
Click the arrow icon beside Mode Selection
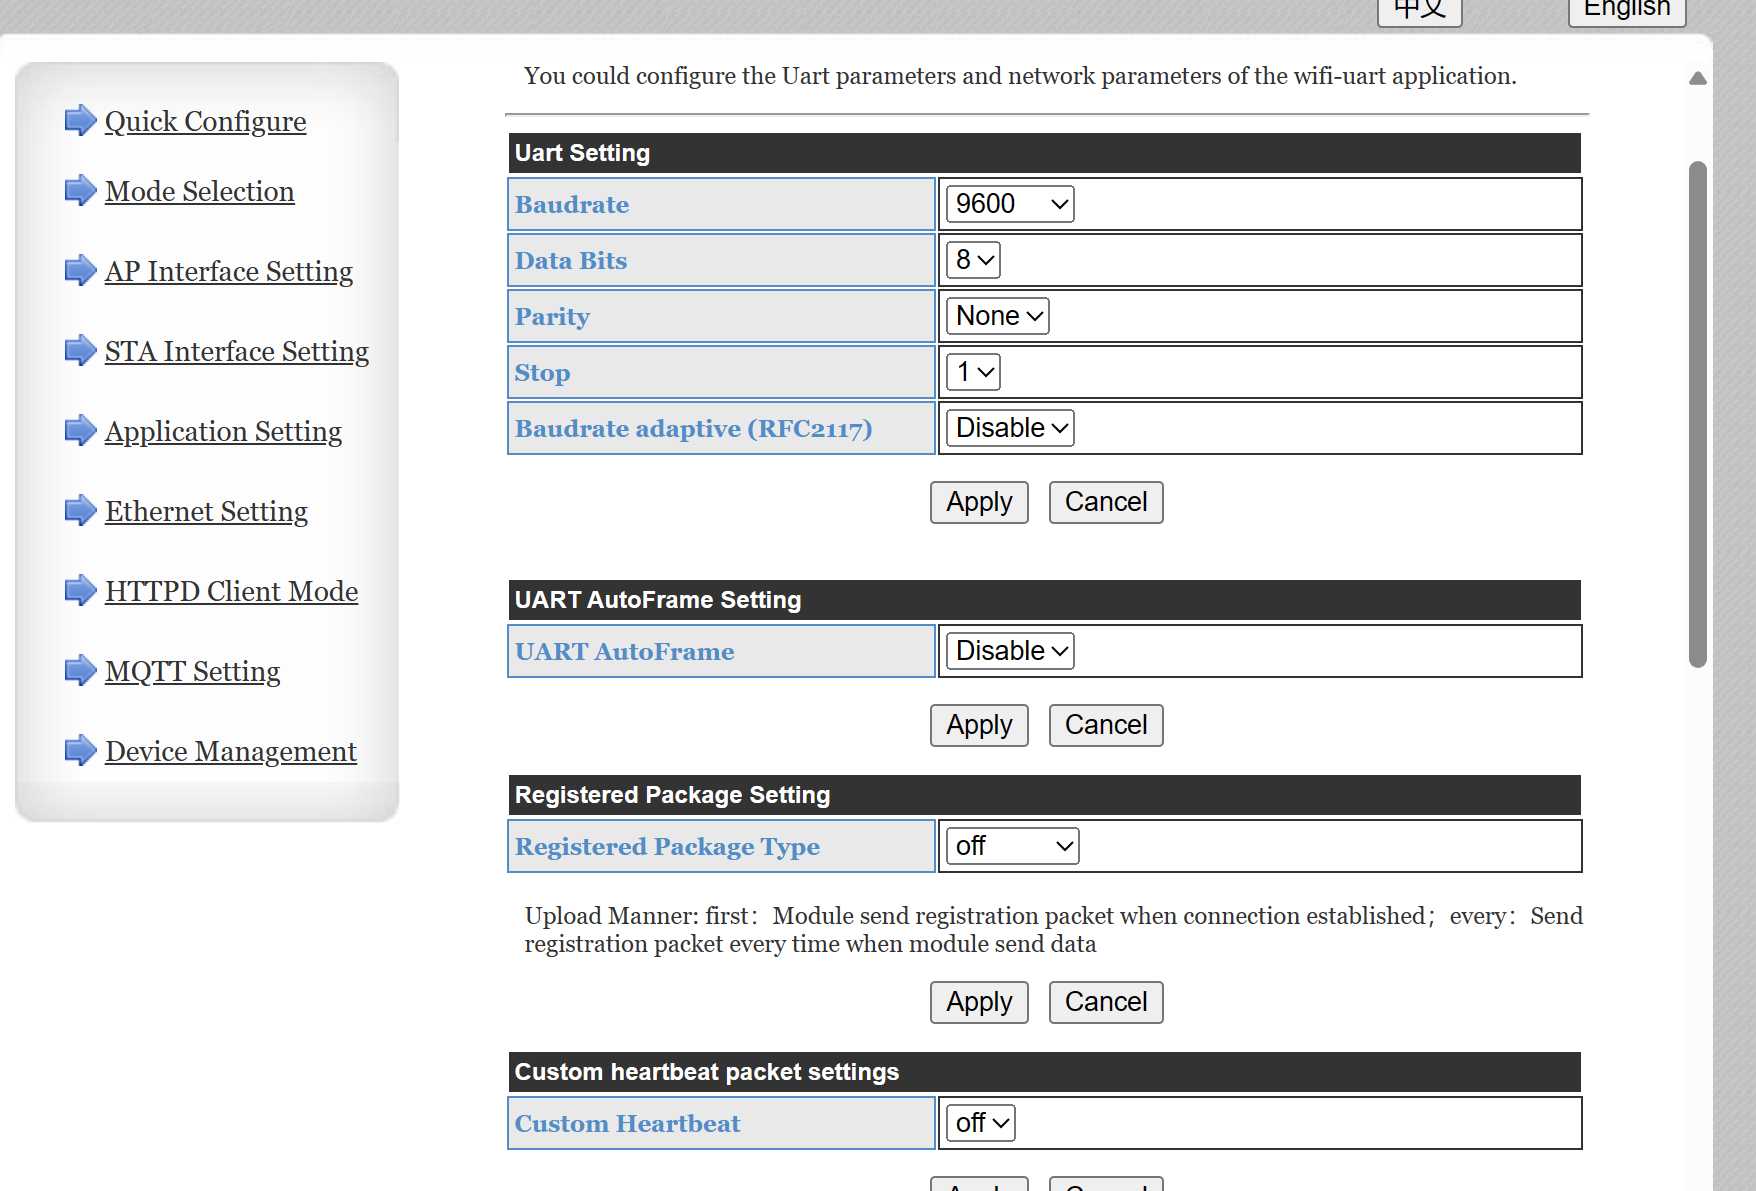point(80,191)
